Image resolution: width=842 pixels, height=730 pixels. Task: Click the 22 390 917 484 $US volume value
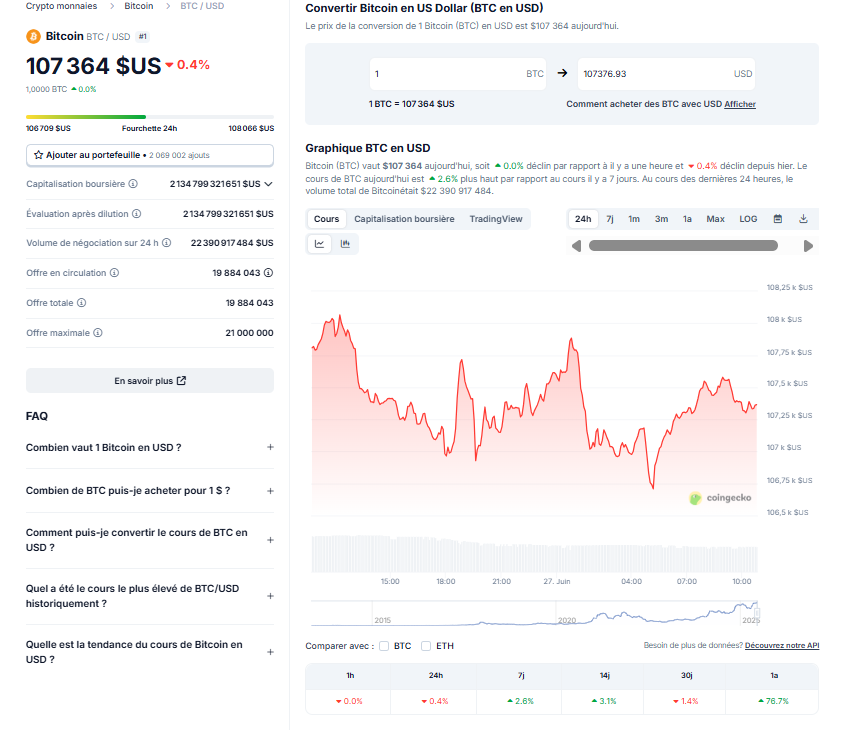coord(232,243)
